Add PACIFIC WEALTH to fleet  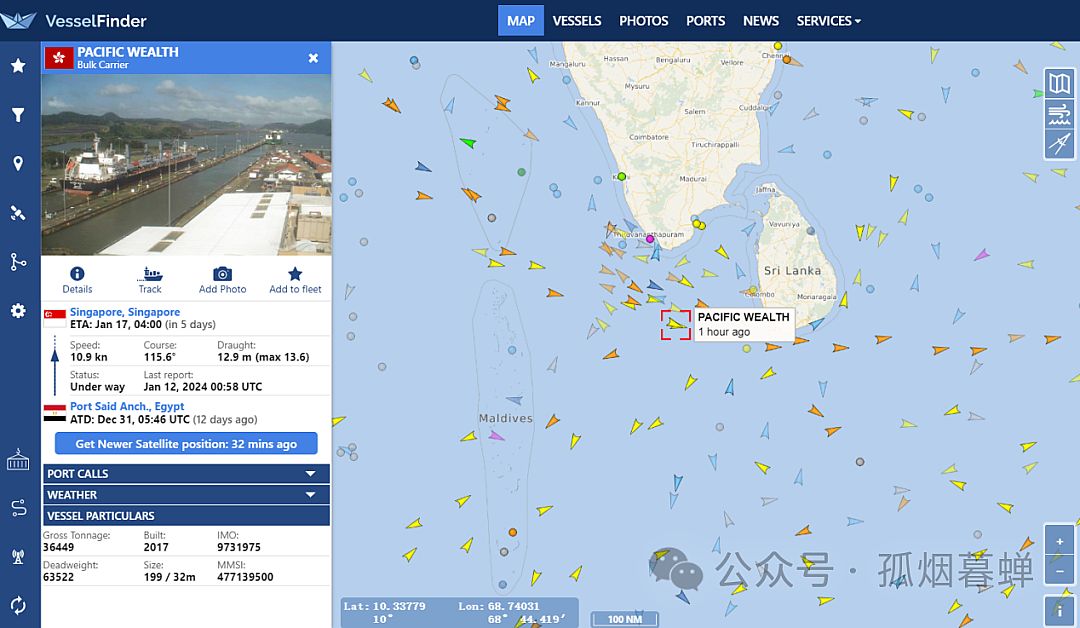[295, 279]
